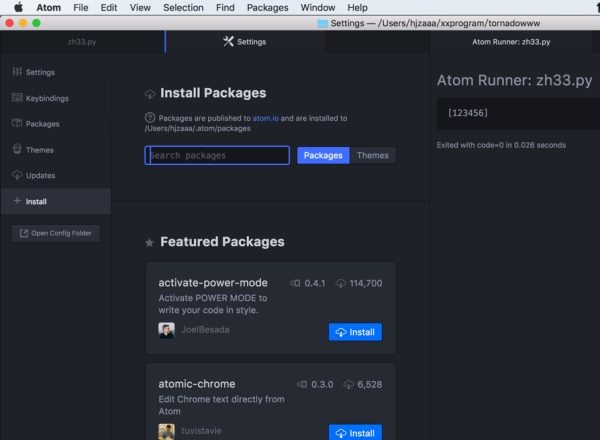Select Install section in sidebar

pyautogui.click(x=36, y=201)
